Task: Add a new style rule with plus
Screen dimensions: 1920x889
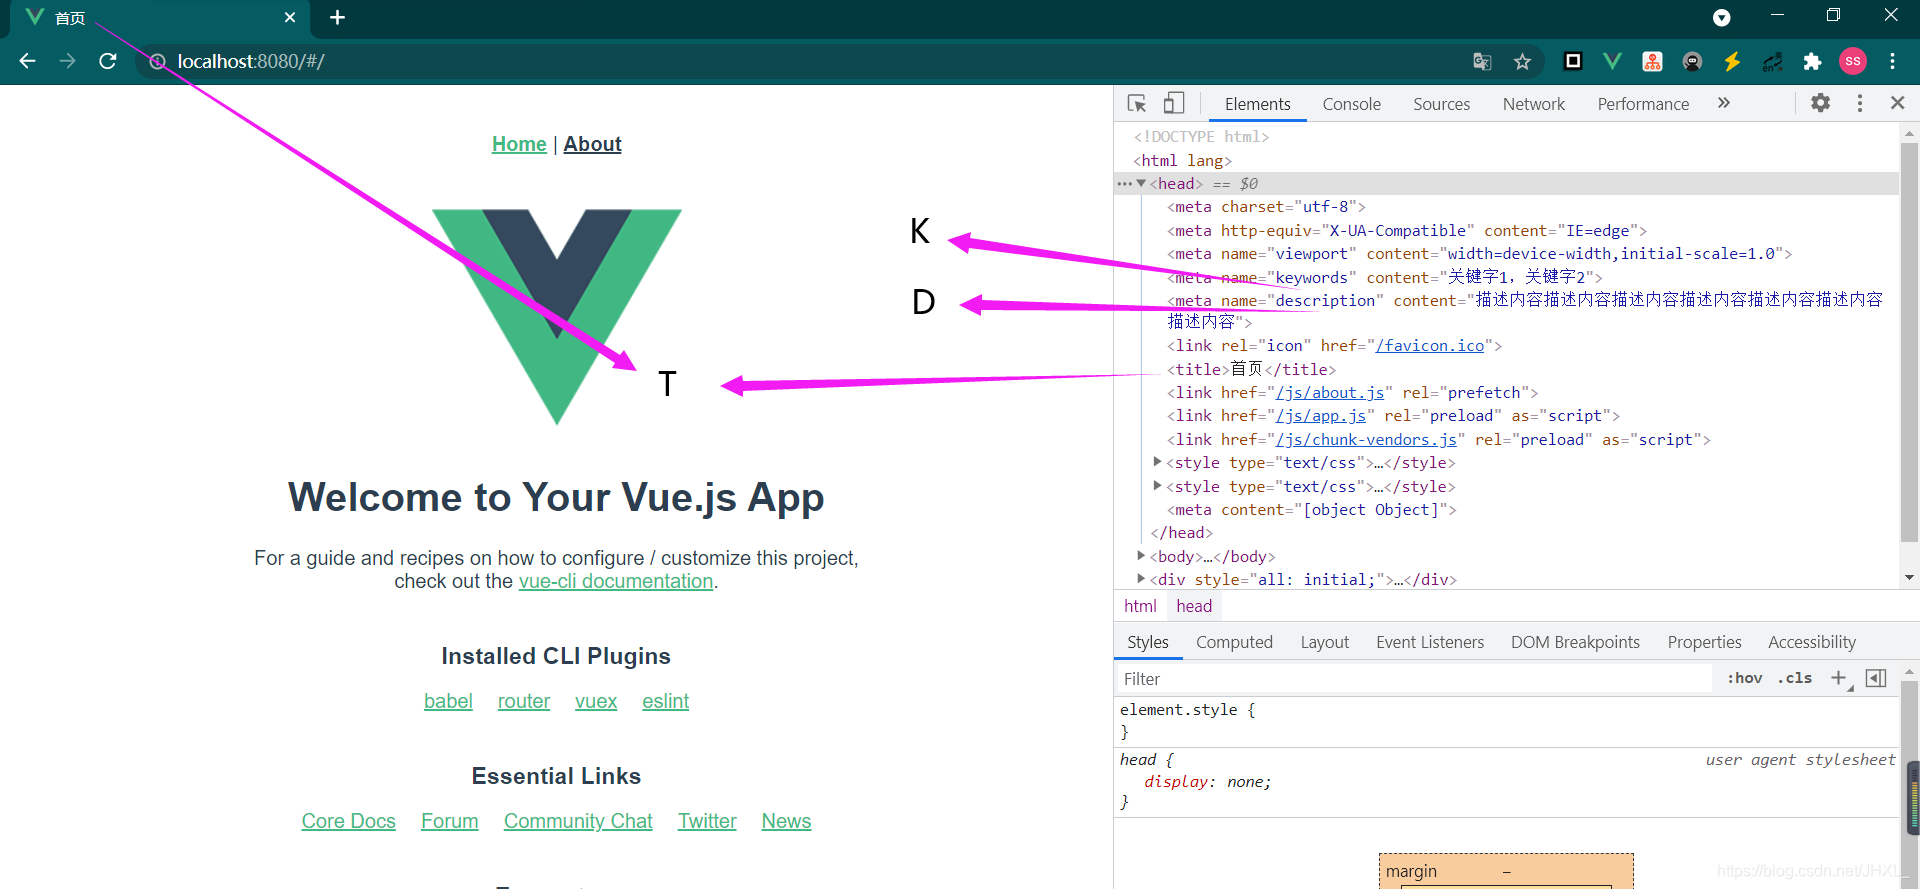Action: pos(1839,678)
